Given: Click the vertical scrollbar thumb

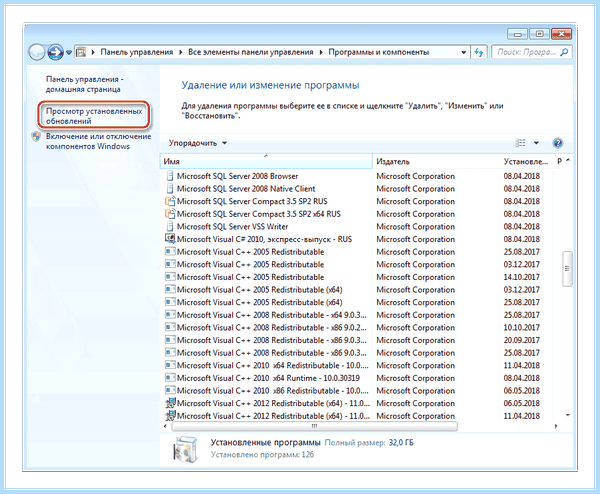Looking at the screenshot, I should [x=567, y=269].
